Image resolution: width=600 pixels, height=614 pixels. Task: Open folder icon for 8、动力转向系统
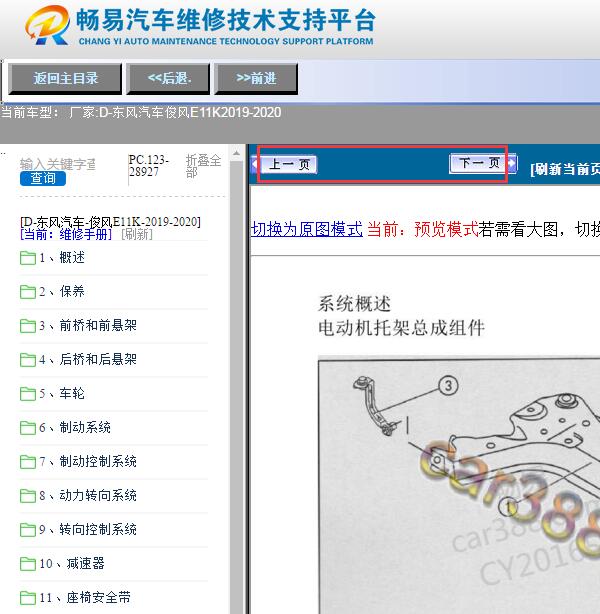coord(28,496)
